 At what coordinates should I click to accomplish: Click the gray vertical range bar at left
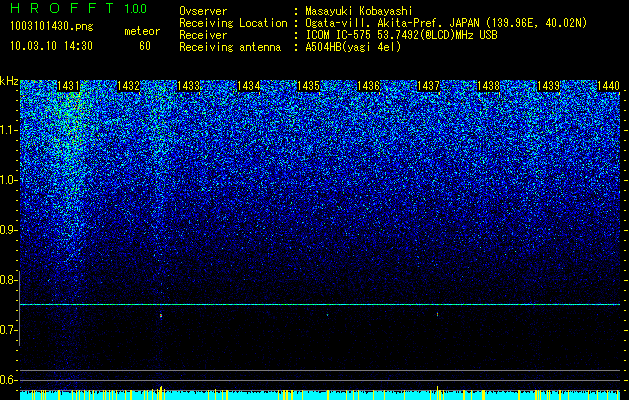(x=19, y=308)
